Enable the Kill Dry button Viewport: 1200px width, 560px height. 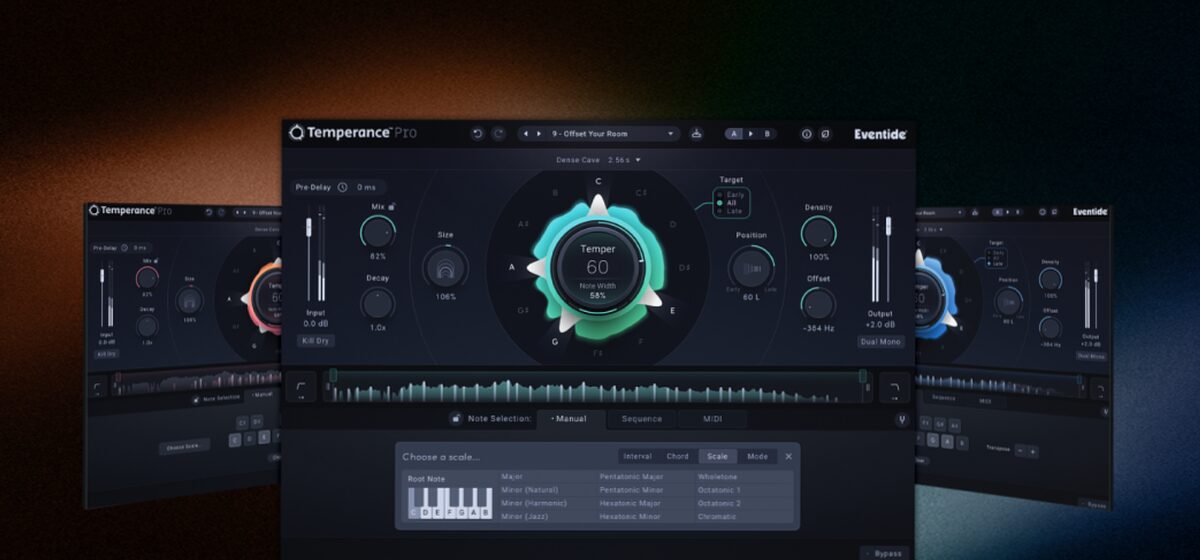[316, 340]
